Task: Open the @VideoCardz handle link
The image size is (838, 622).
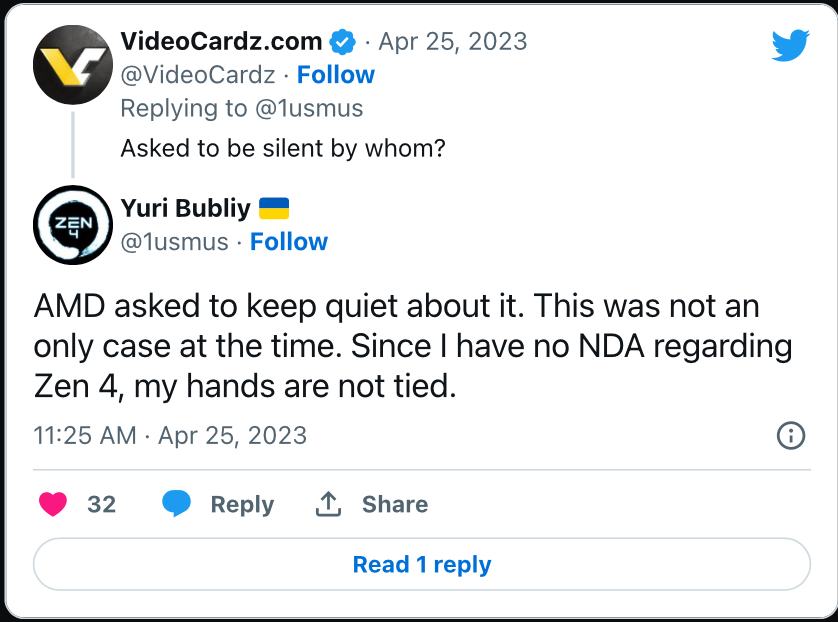Action: pyautogui.click(x=198, y=75)
